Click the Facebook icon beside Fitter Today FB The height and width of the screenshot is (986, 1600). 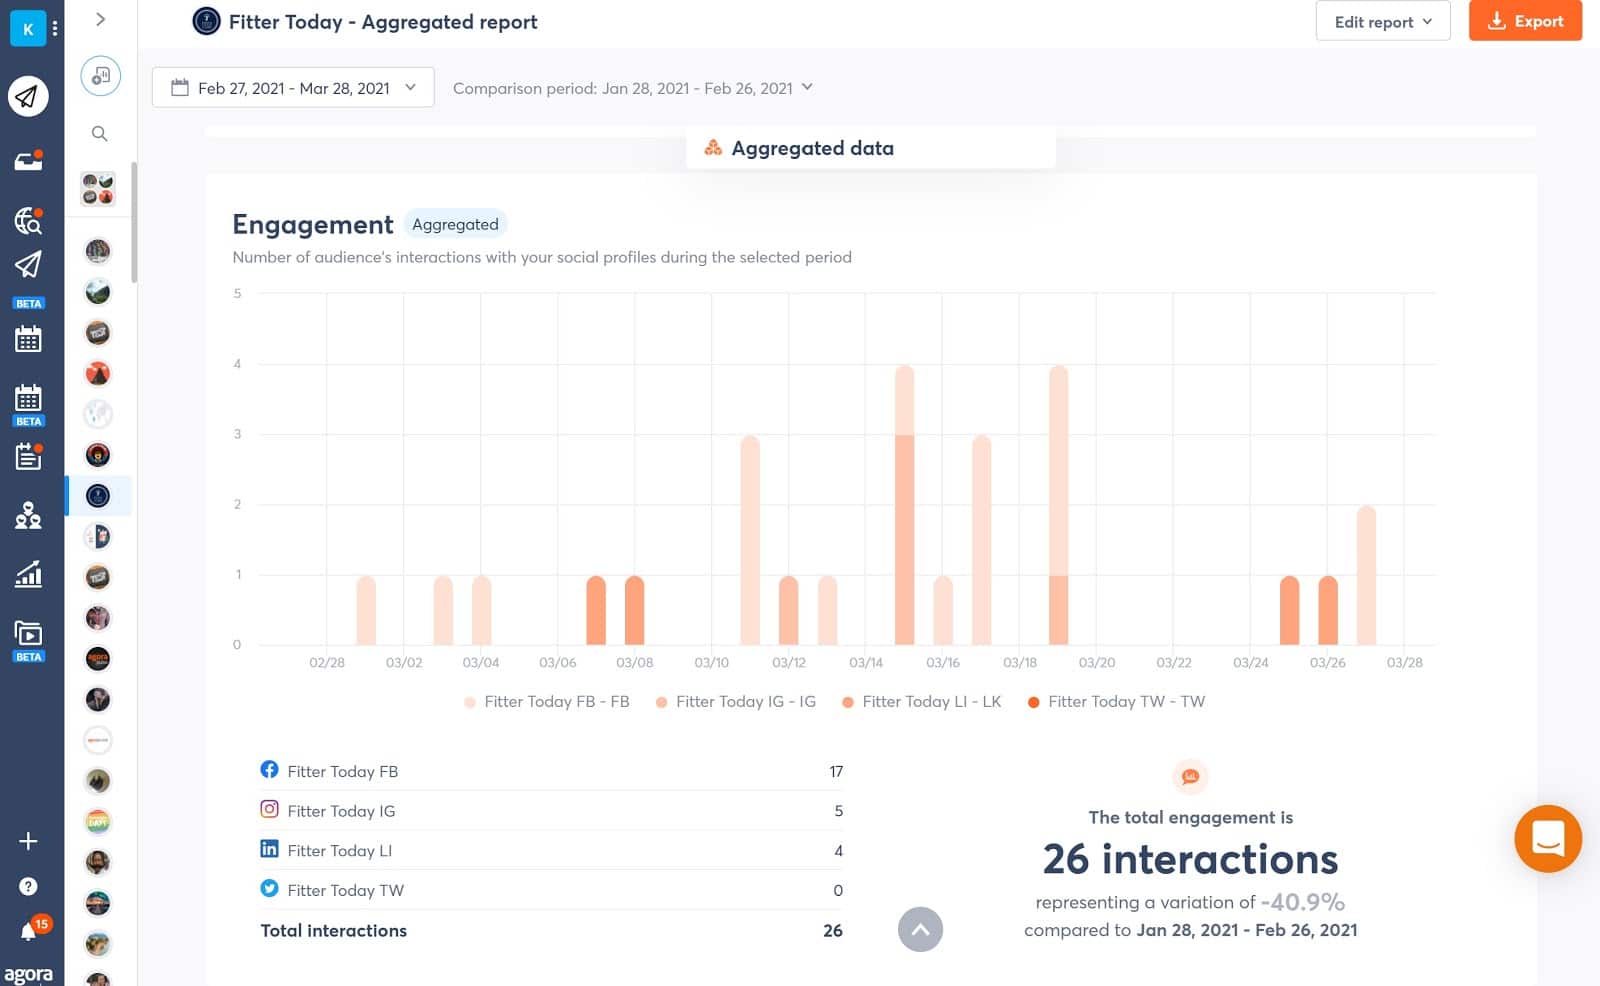pyautogui.click(x=269, y=770)
